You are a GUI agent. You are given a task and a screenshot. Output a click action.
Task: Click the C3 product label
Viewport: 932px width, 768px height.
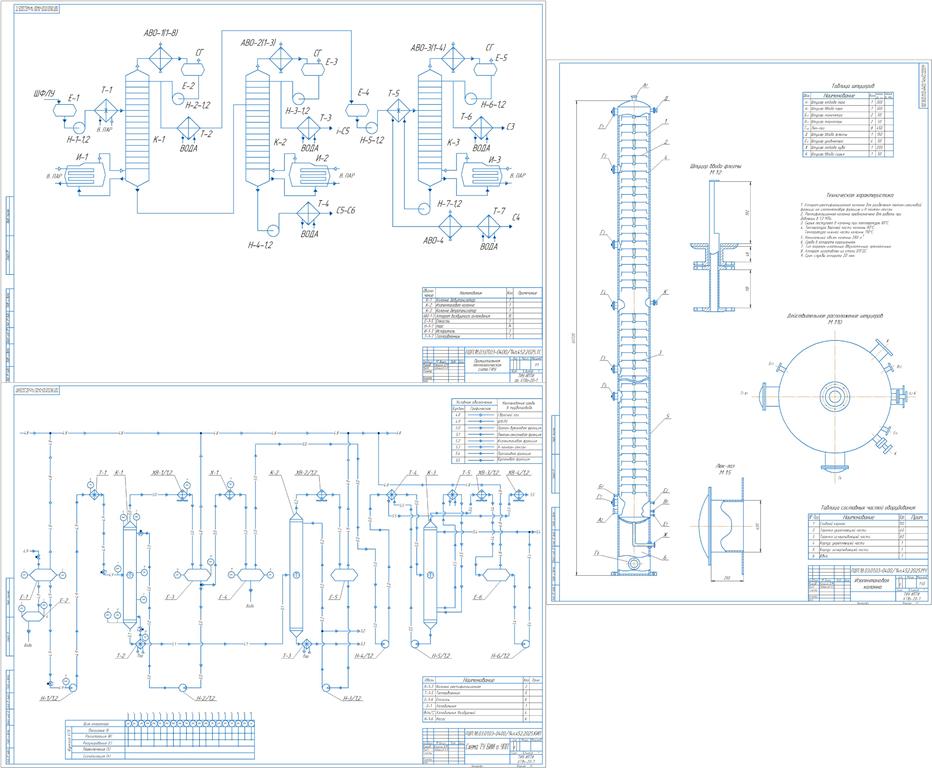tap(511, 127)
